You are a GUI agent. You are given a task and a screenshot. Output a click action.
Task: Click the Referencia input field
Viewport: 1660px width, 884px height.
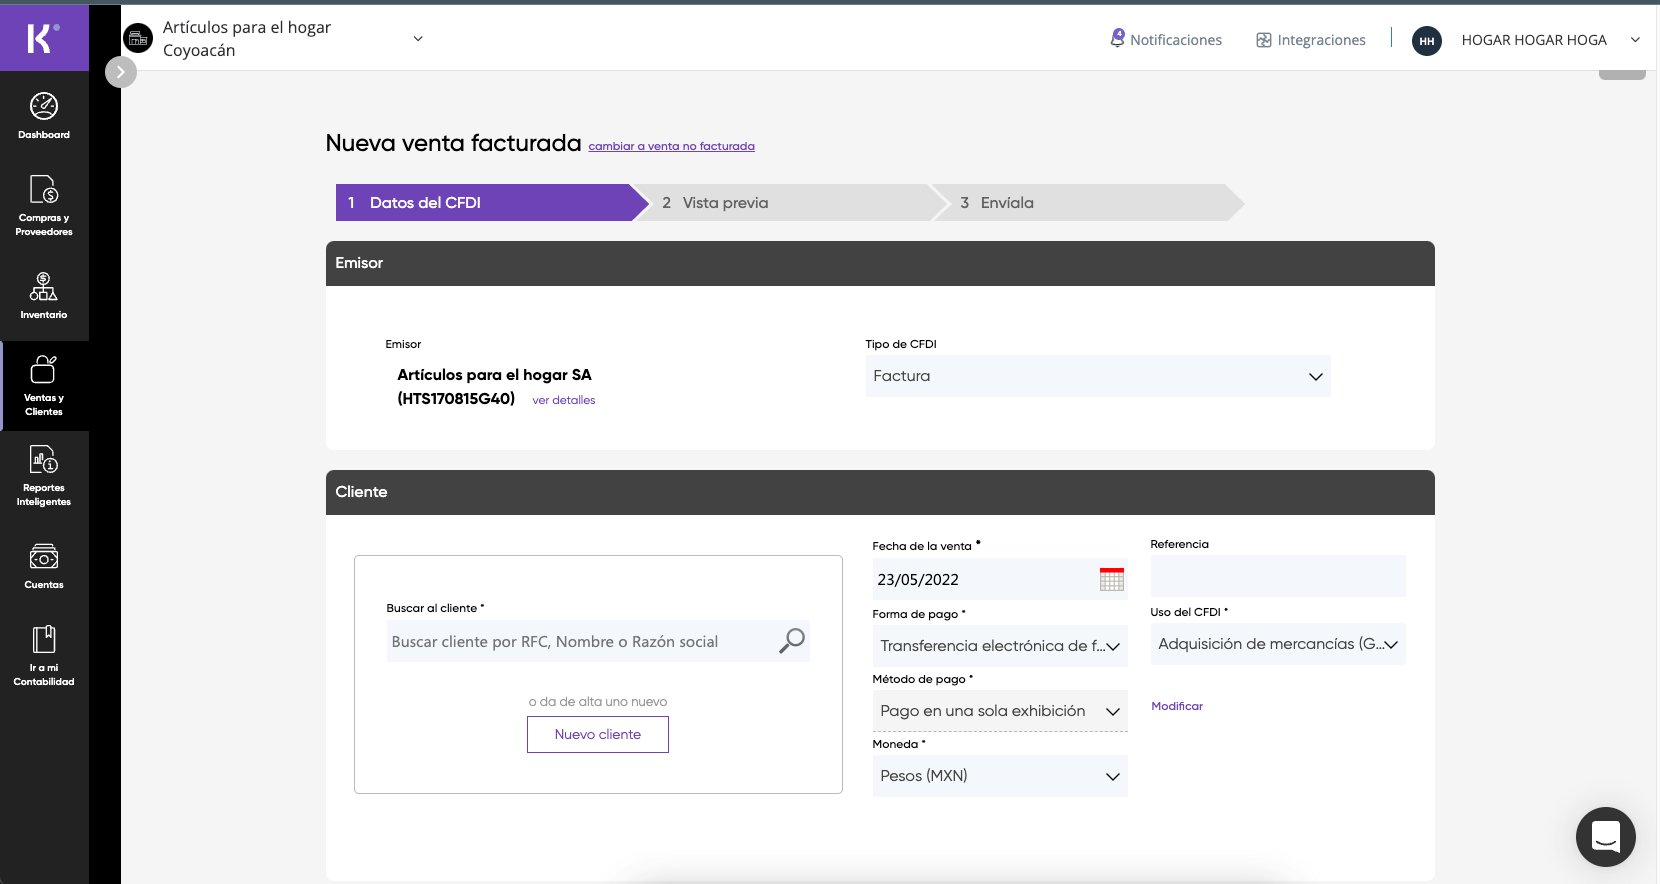1277,577
